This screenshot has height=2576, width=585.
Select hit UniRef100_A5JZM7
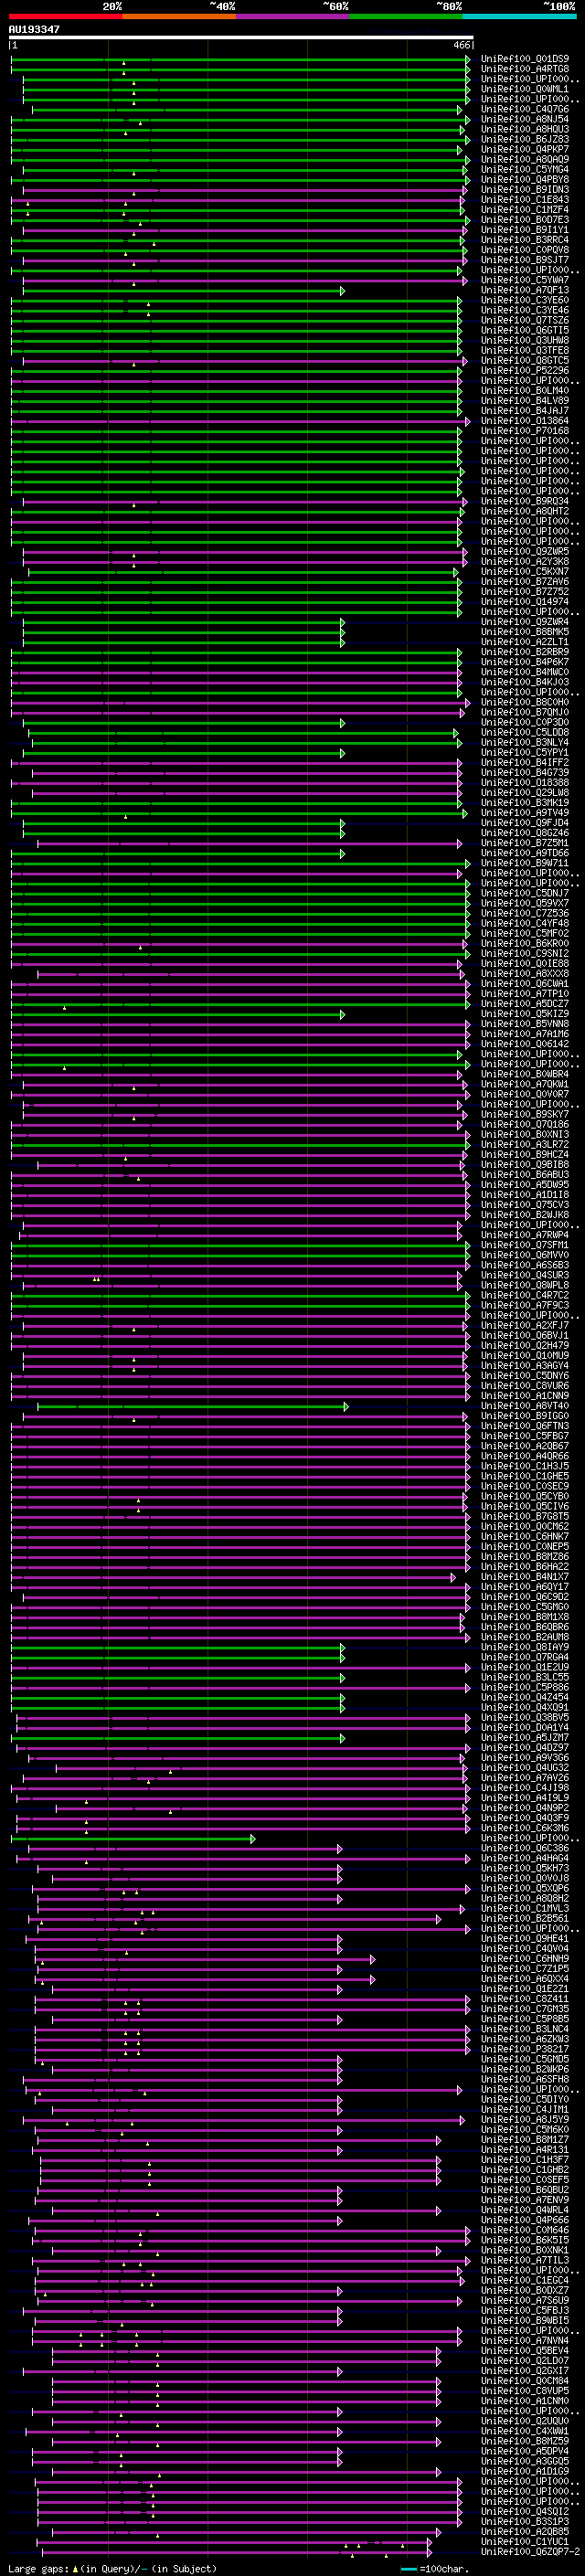pos(525,1738)
